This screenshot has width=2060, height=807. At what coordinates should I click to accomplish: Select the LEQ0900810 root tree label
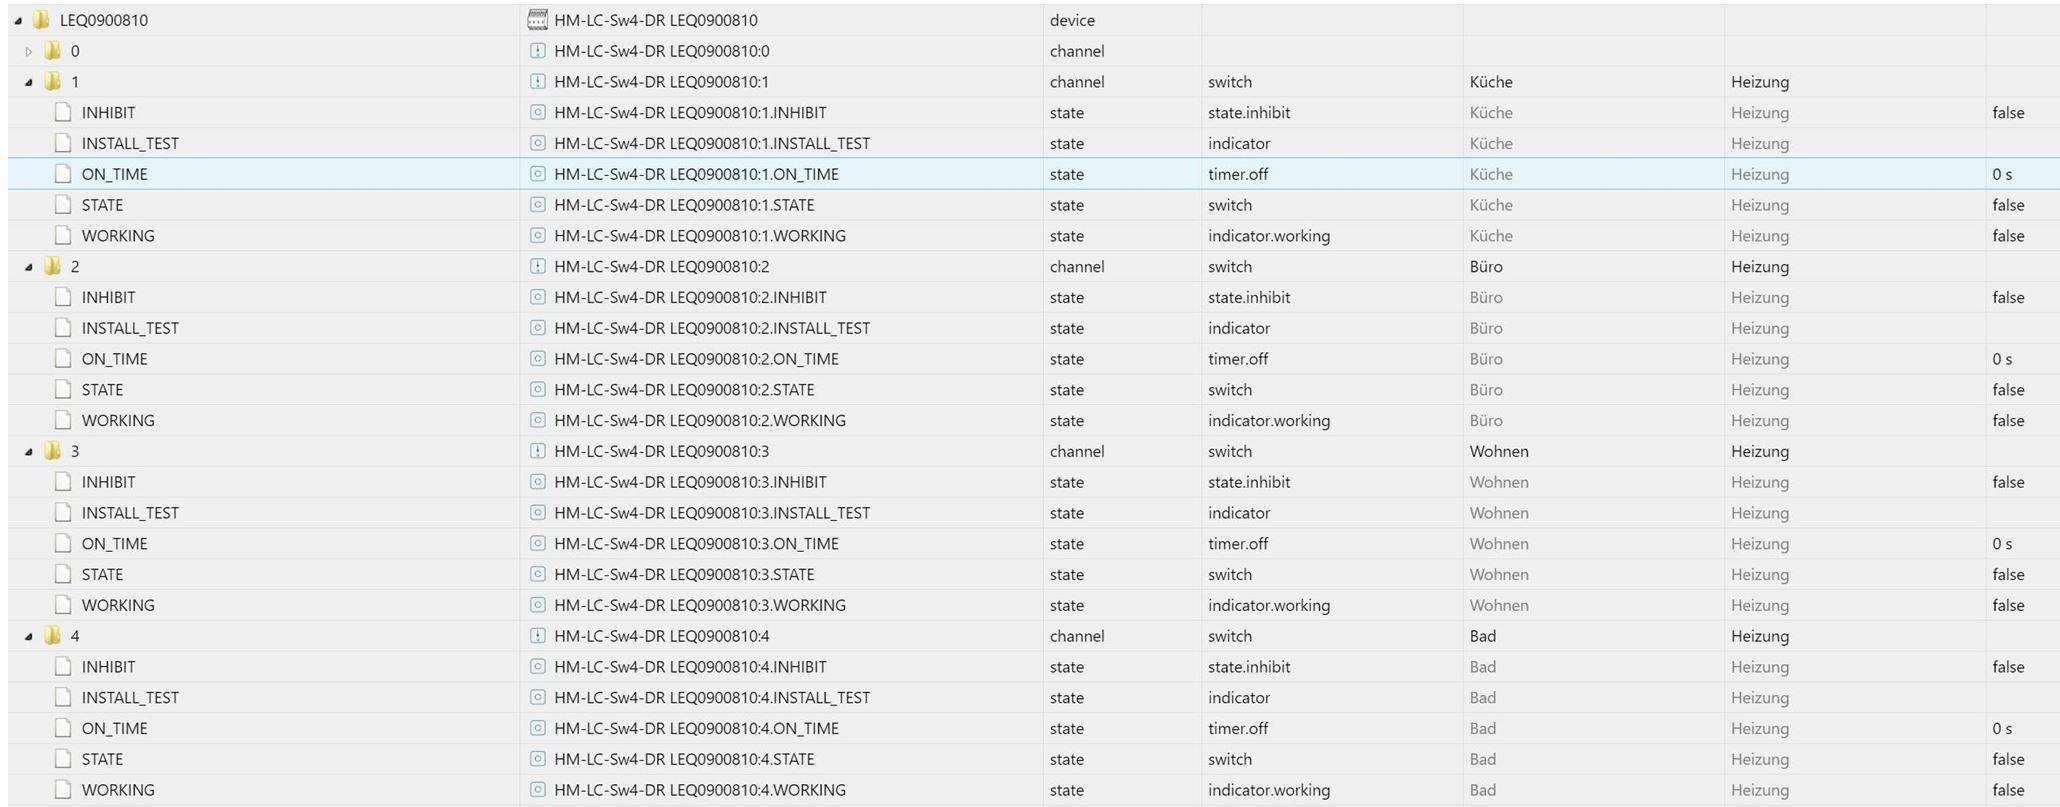point(104,20)
